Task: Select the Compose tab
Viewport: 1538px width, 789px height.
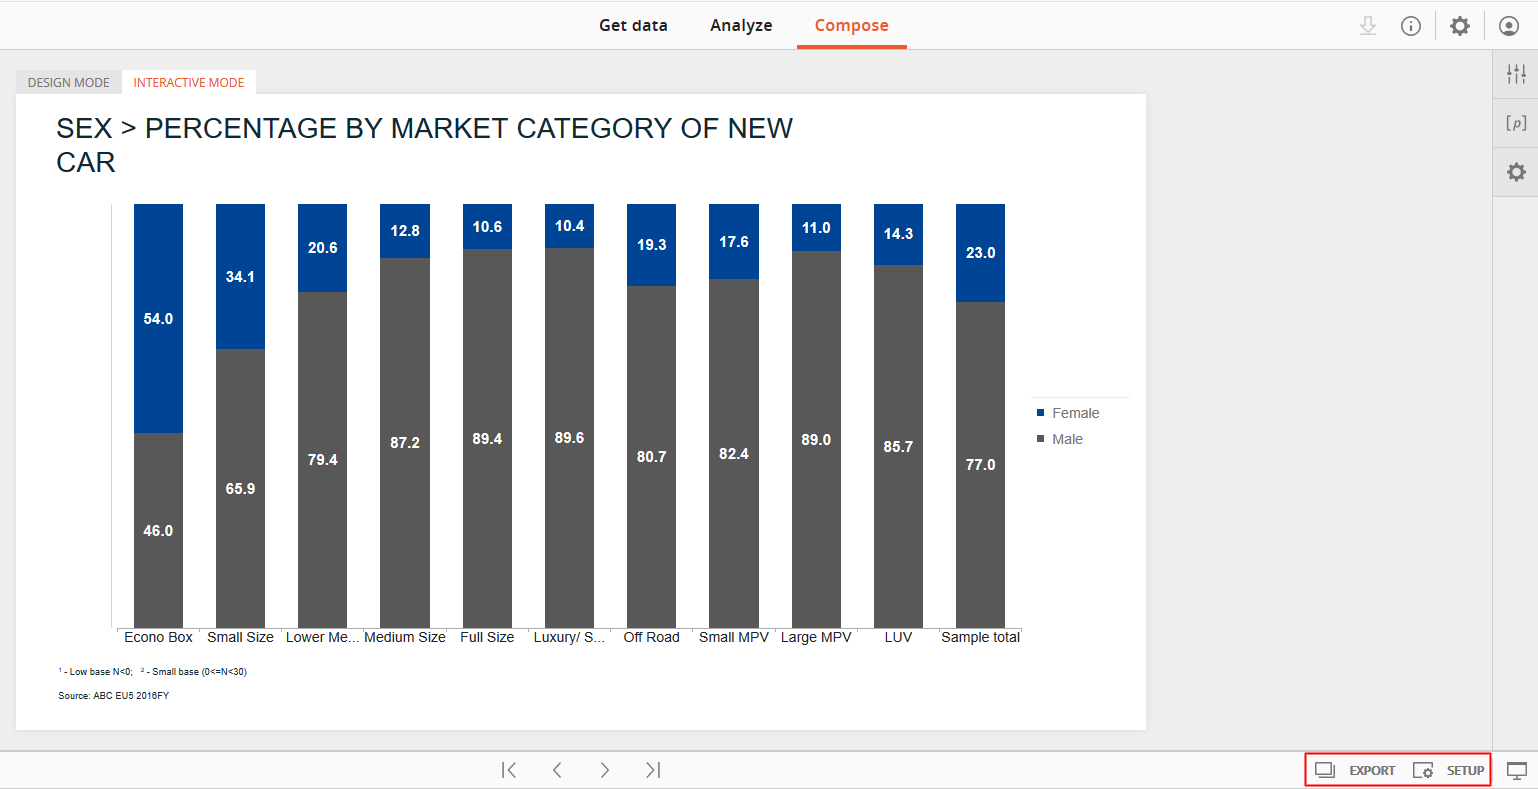Action: click(851, 26)
